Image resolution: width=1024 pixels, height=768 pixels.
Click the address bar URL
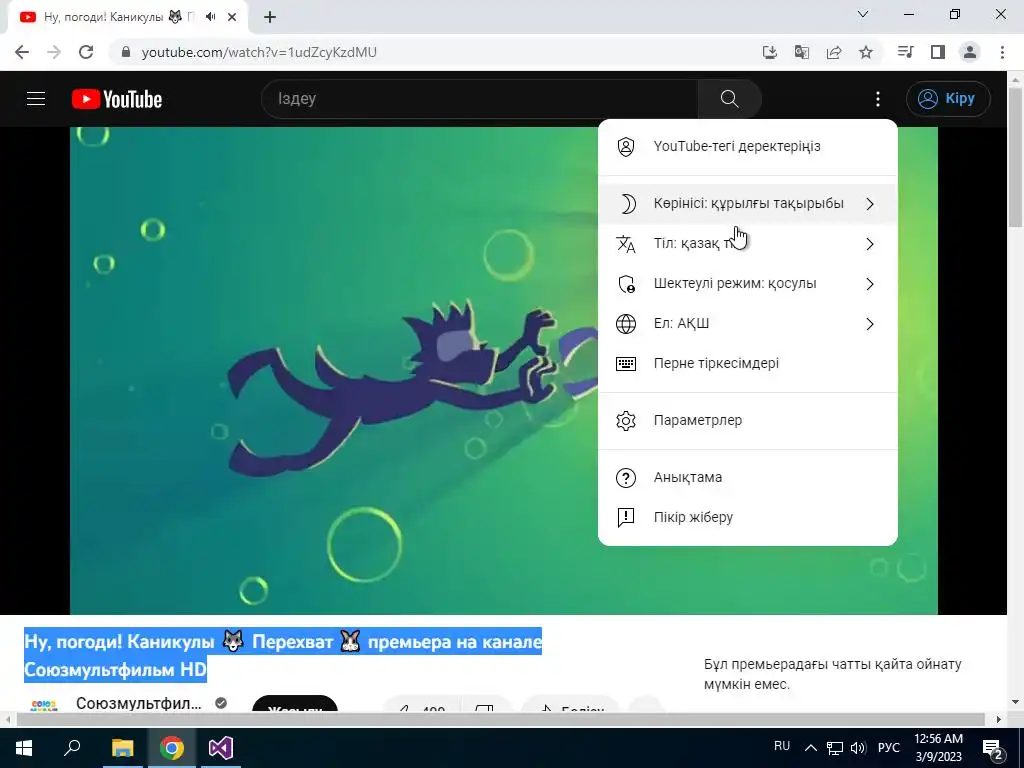point(259,52)
